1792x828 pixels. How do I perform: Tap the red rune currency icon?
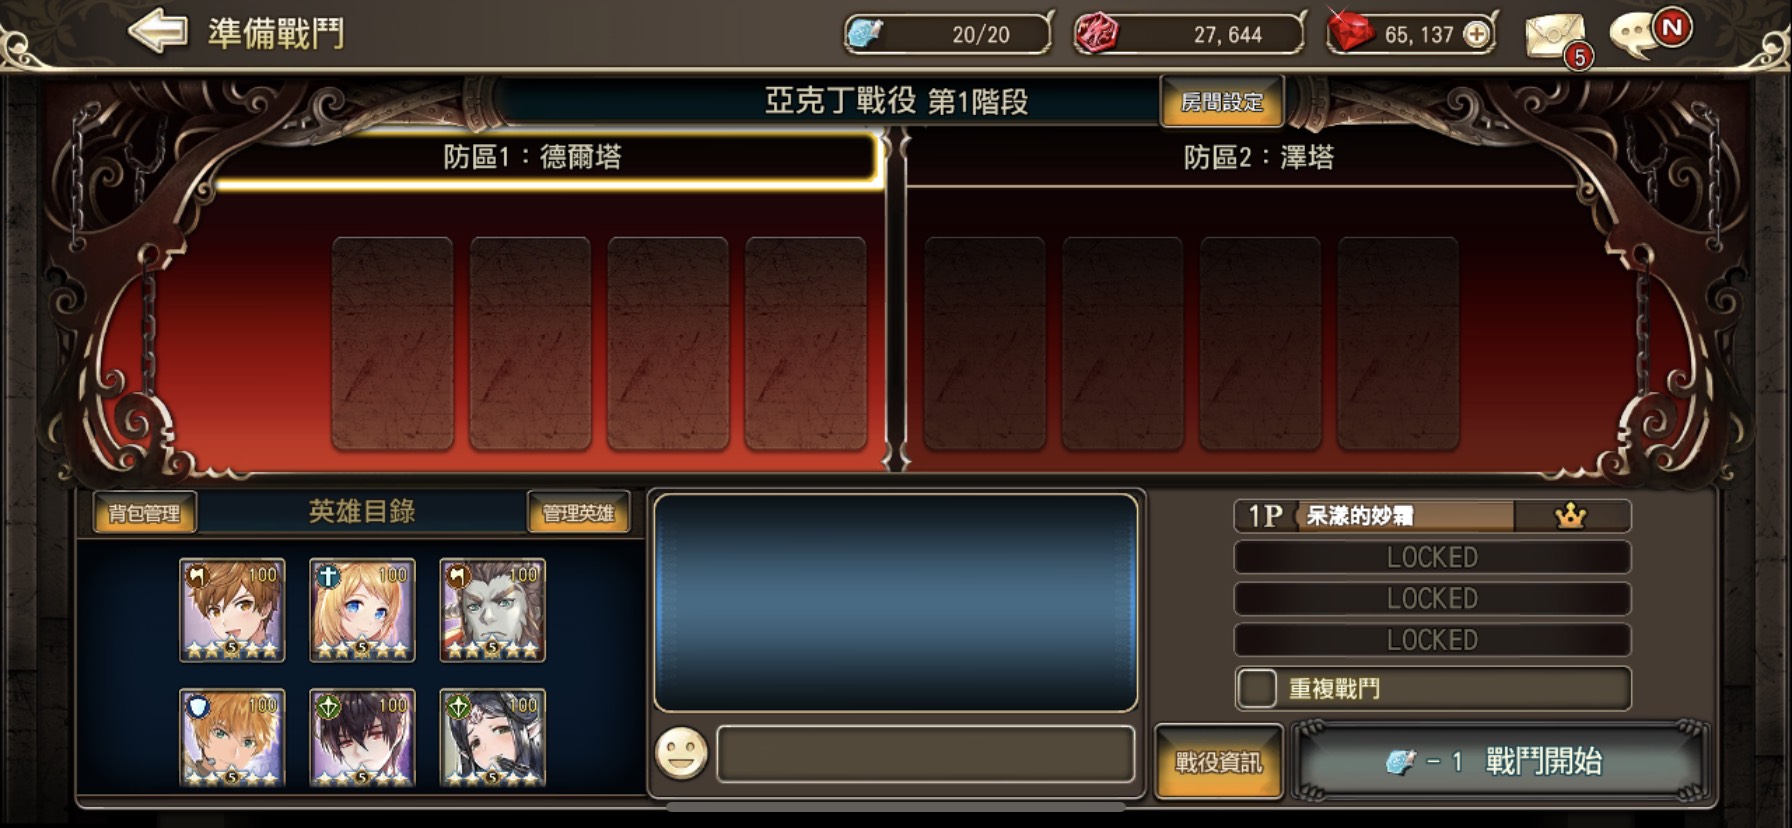coord(1096,34)
